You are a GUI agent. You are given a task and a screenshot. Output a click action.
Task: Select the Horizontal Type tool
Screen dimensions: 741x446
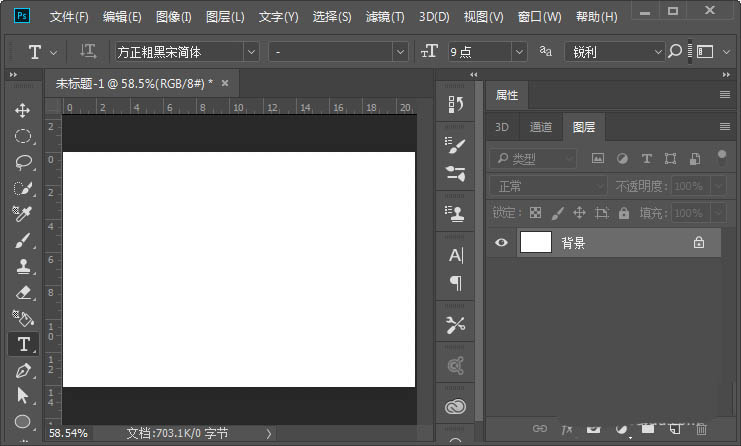[24, 344]
